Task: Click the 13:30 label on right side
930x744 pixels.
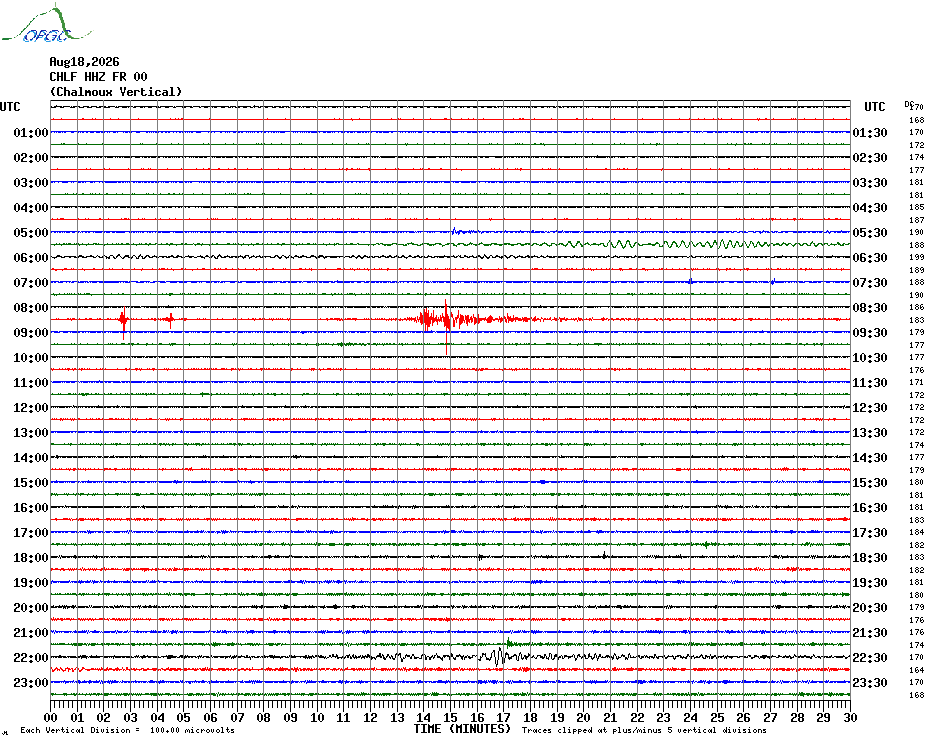Action: [x=870, y=433]
